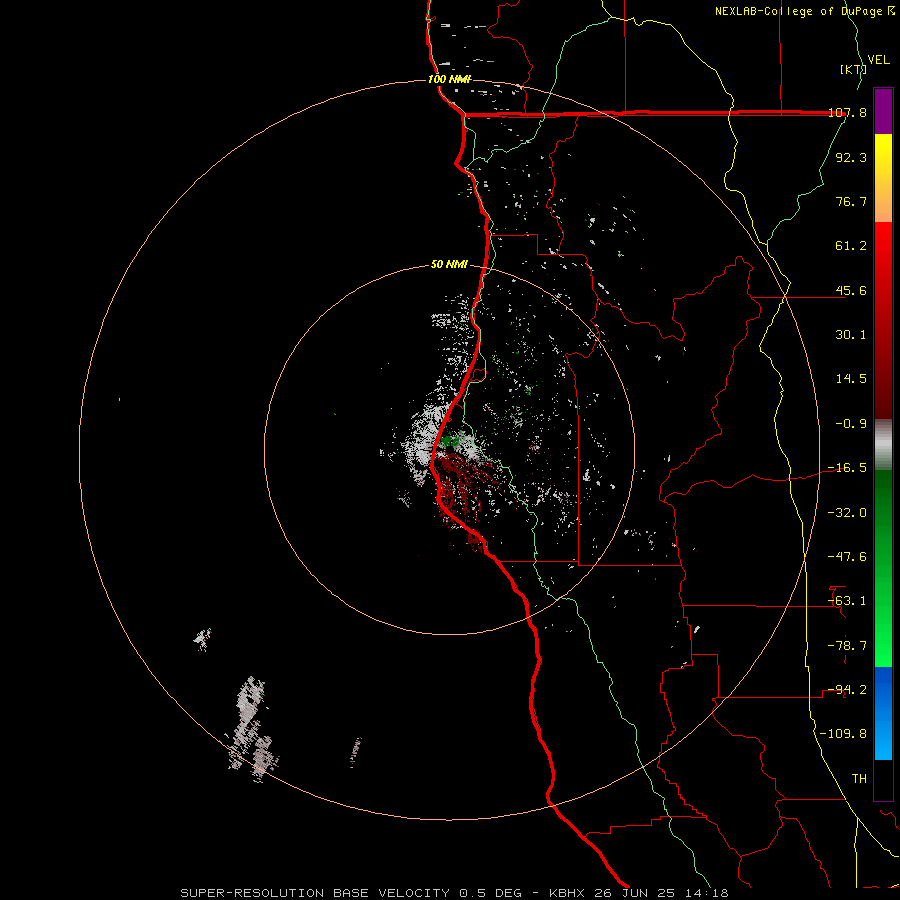
Task: Select the -32.0 velocity scale value
Action: 848,513
